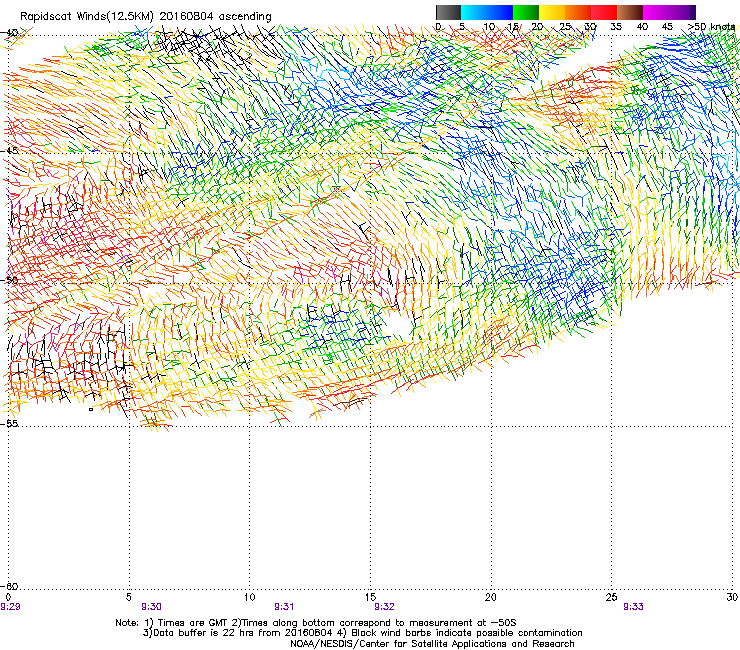Image resolution: width=740 pixels, height=650 pixels.
Task: Click the longitude 15 axis label
Action: 370,597
